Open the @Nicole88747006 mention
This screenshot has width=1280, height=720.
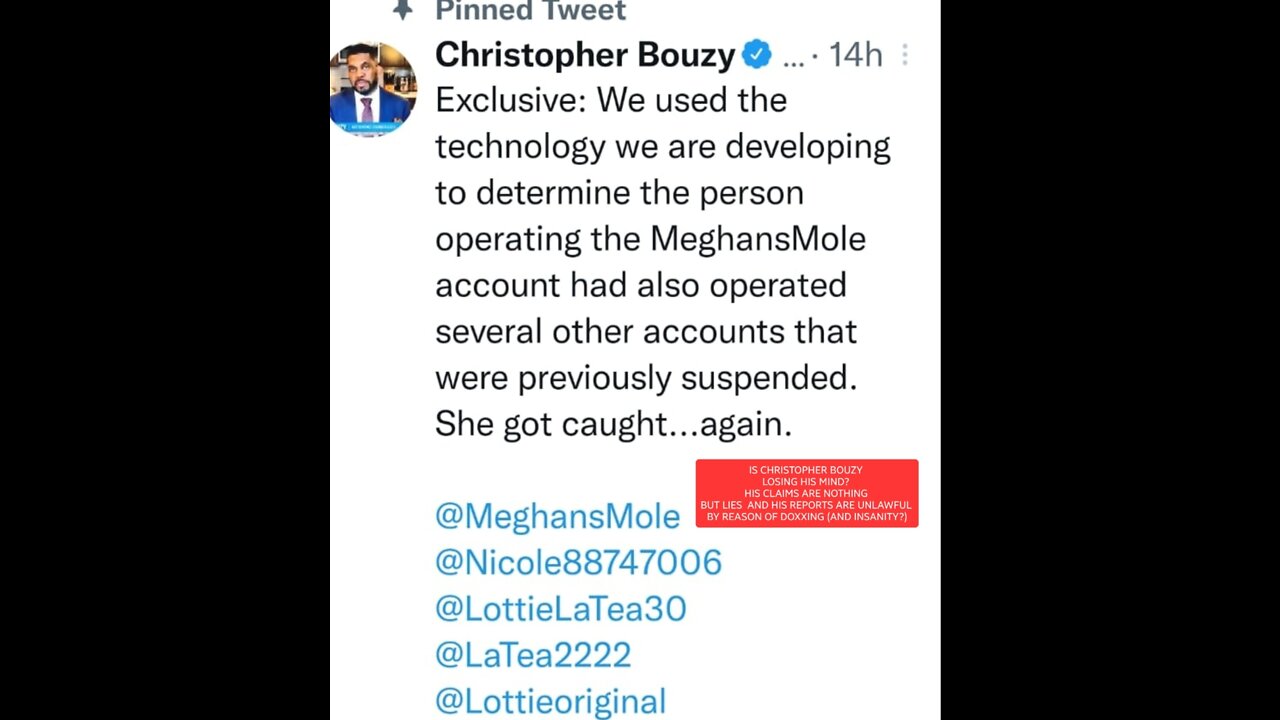tap(578, 562)
